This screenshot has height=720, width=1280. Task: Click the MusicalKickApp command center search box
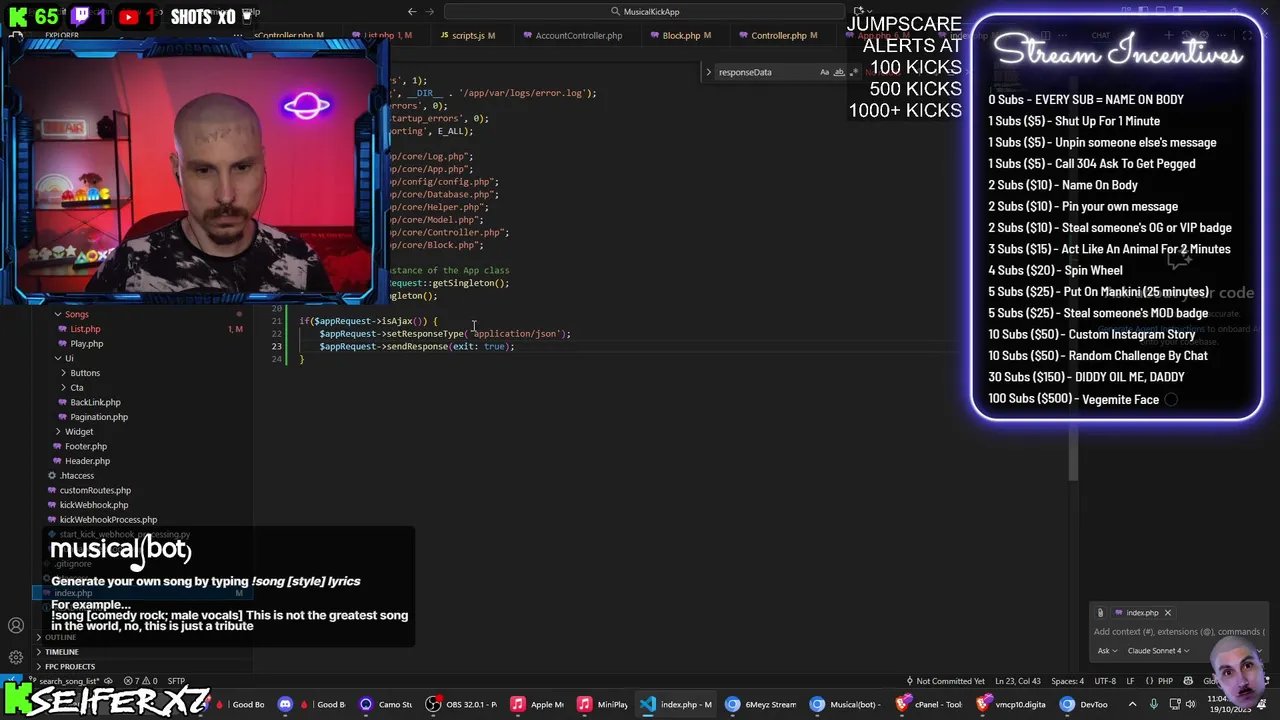click(645, 11)
